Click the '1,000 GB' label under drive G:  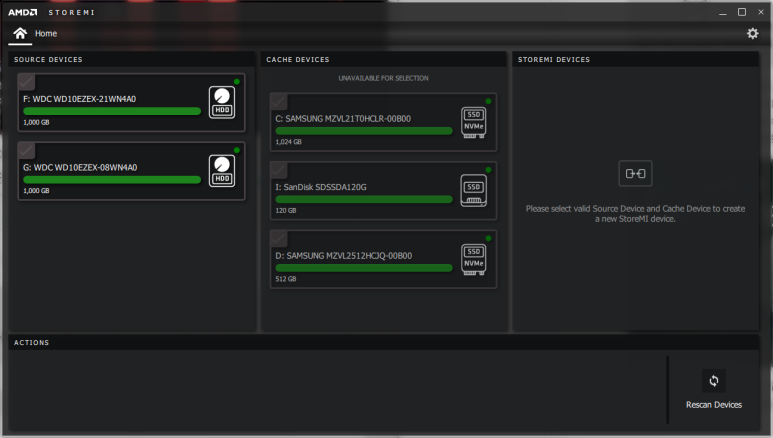[x=36, y=191]
